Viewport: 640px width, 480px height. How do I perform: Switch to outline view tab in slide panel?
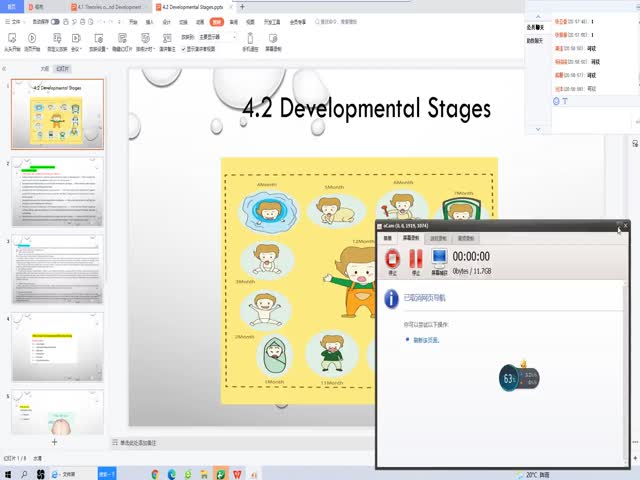tap(45, 69)
